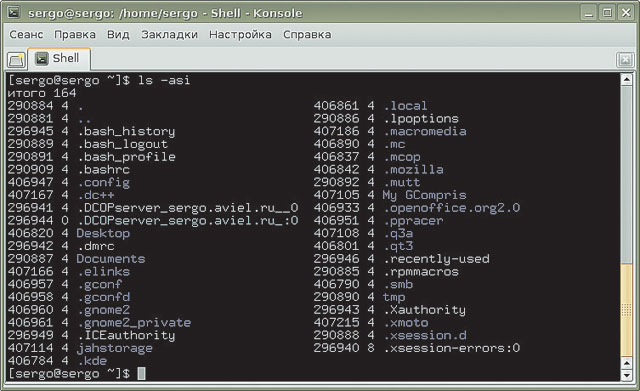Click the '.bash_profile' entry
The height and width of the screenshot is (391, 640).
click(x=126, y=157)
